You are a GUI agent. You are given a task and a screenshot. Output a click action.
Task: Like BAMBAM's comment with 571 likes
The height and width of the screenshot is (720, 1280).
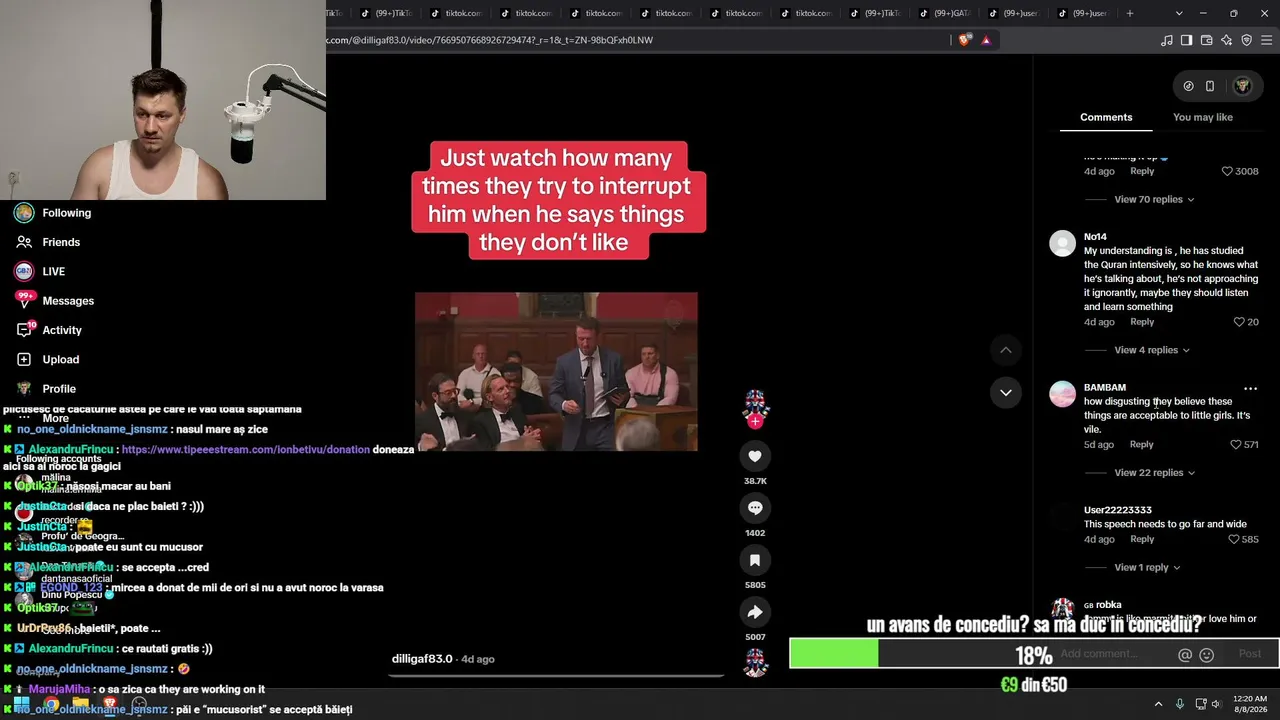pyautogui.click(x=1236, y=445)
